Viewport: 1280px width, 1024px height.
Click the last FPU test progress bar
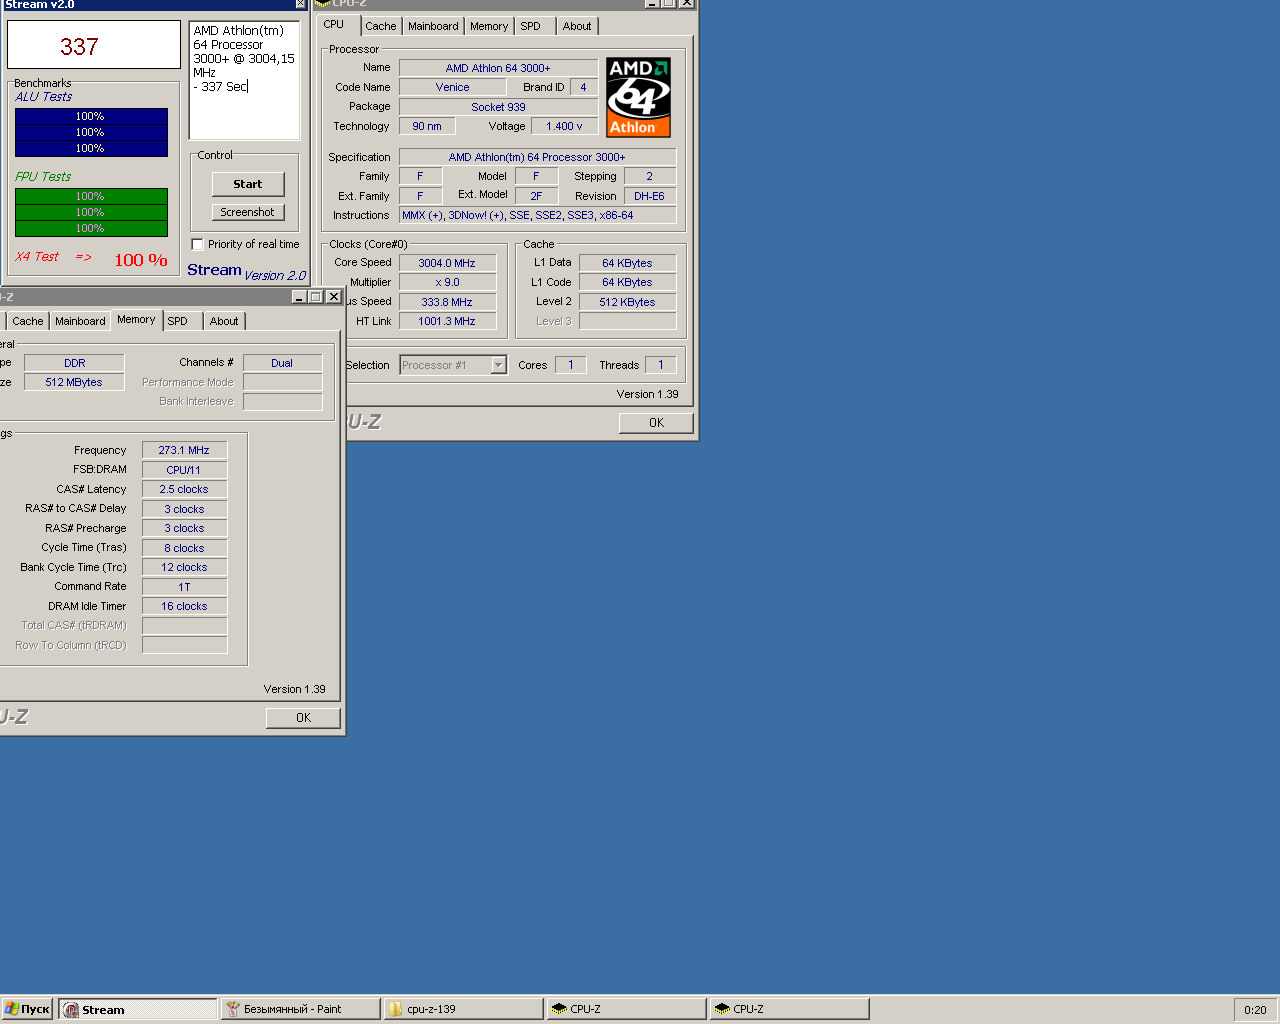coord(91,228)
